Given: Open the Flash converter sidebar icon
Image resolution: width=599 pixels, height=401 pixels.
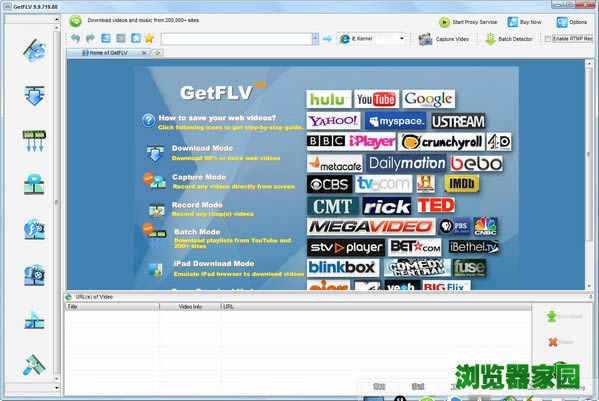Looking at the screenshot, I should click(34, 229).
